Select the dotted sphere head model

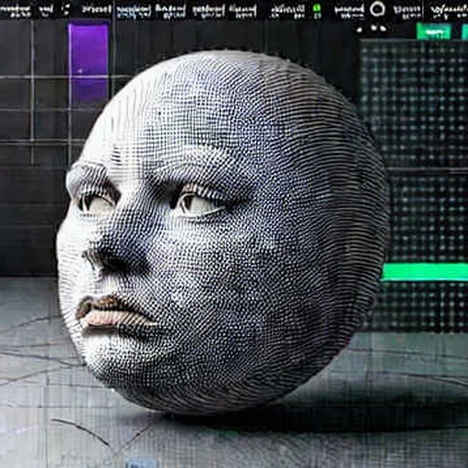pos(223,233)
